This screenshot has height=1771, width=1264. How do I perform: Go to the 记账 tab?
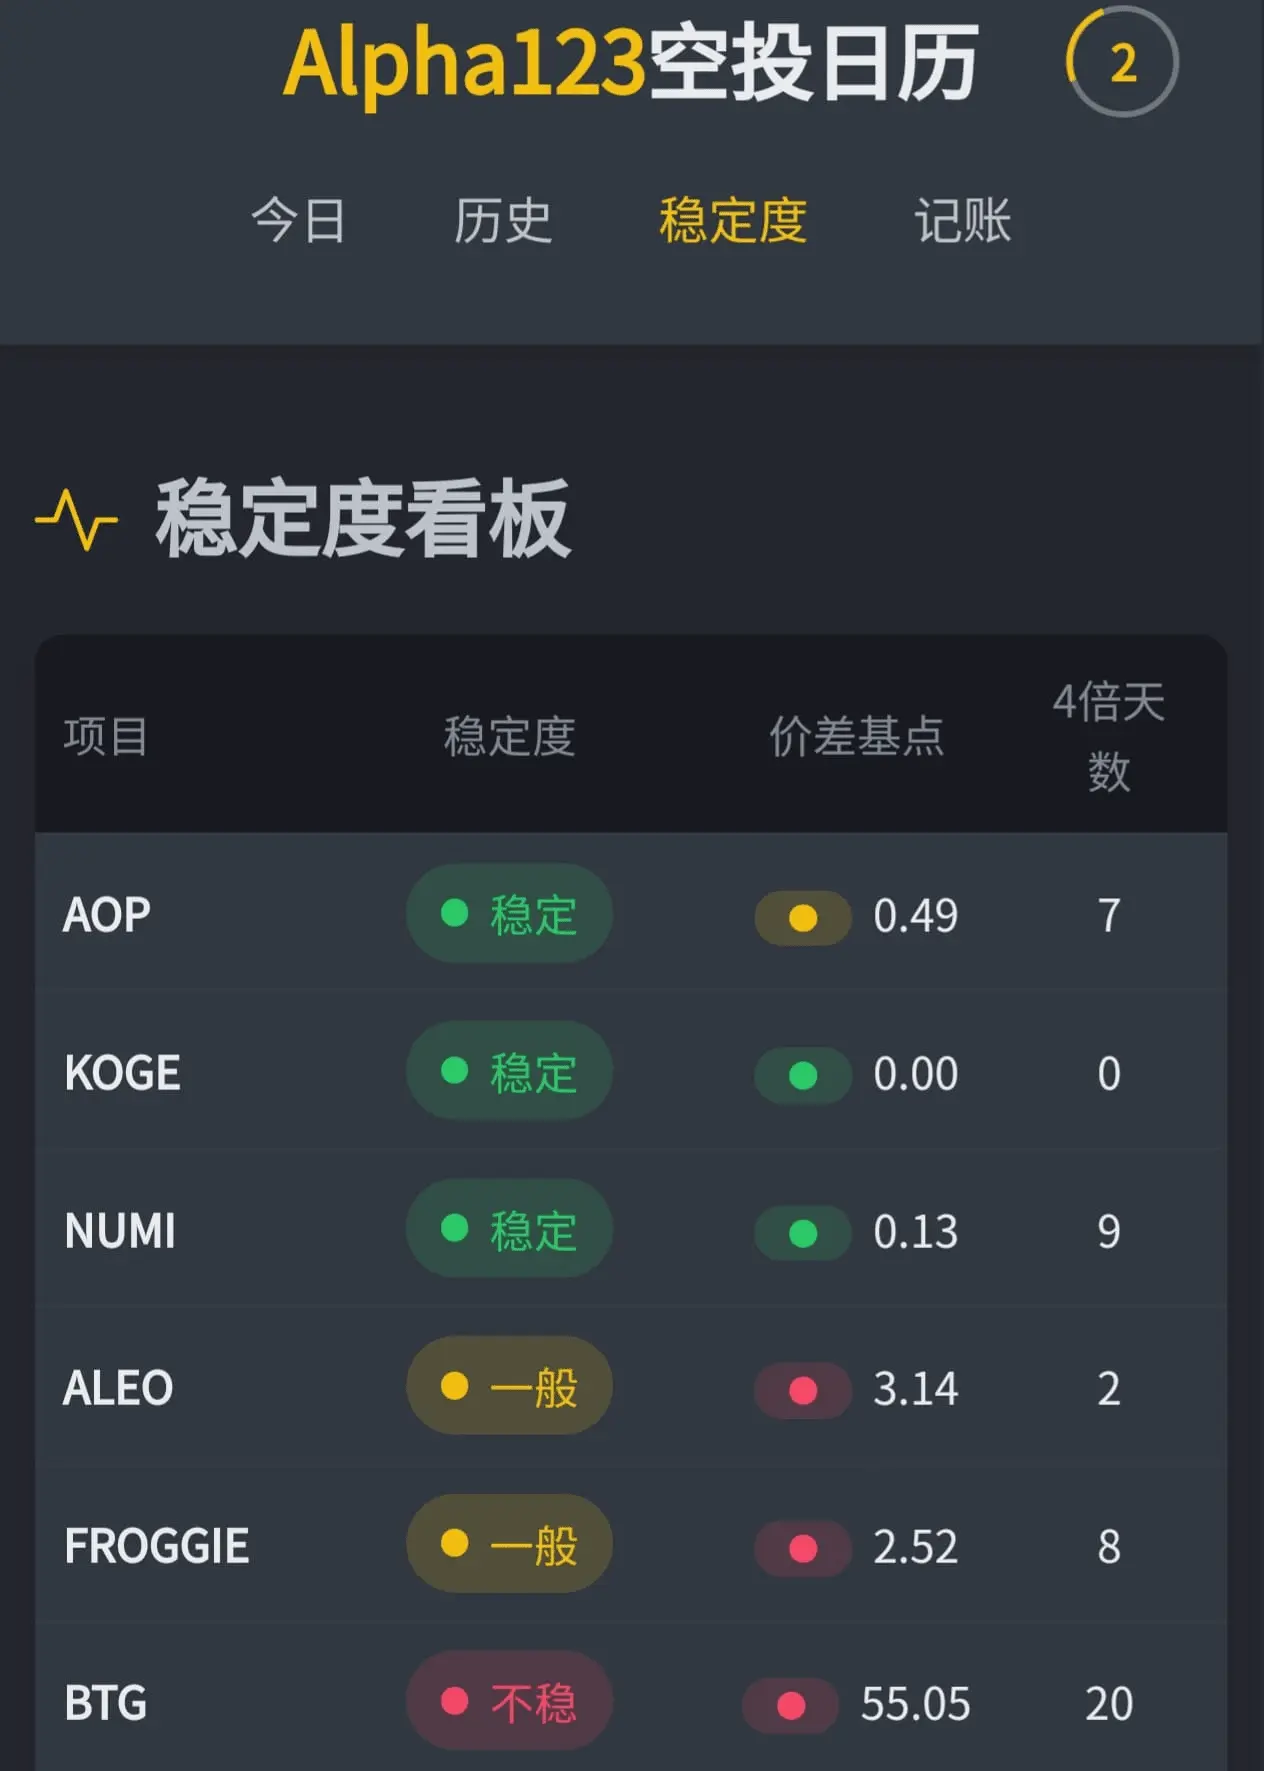962,221
